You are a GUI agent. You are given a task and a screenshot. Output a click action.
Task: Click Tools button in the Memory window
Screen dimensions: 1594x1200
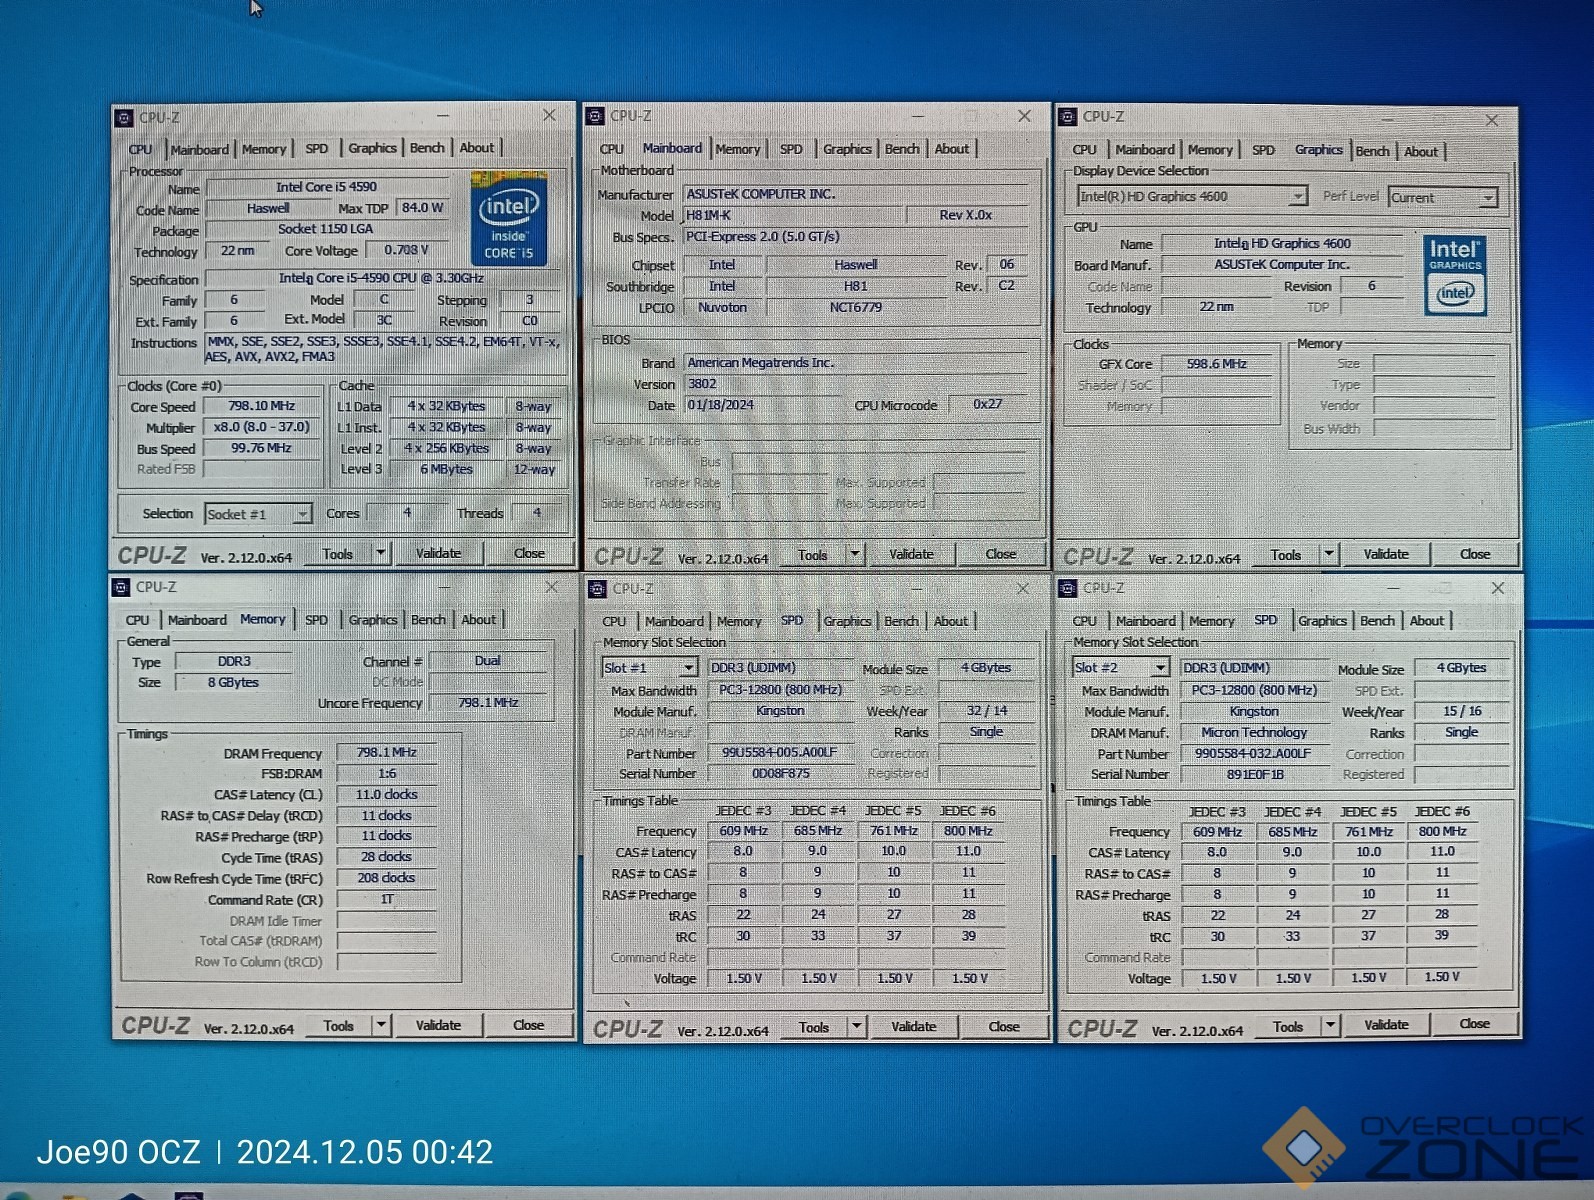pos(338,1026)
